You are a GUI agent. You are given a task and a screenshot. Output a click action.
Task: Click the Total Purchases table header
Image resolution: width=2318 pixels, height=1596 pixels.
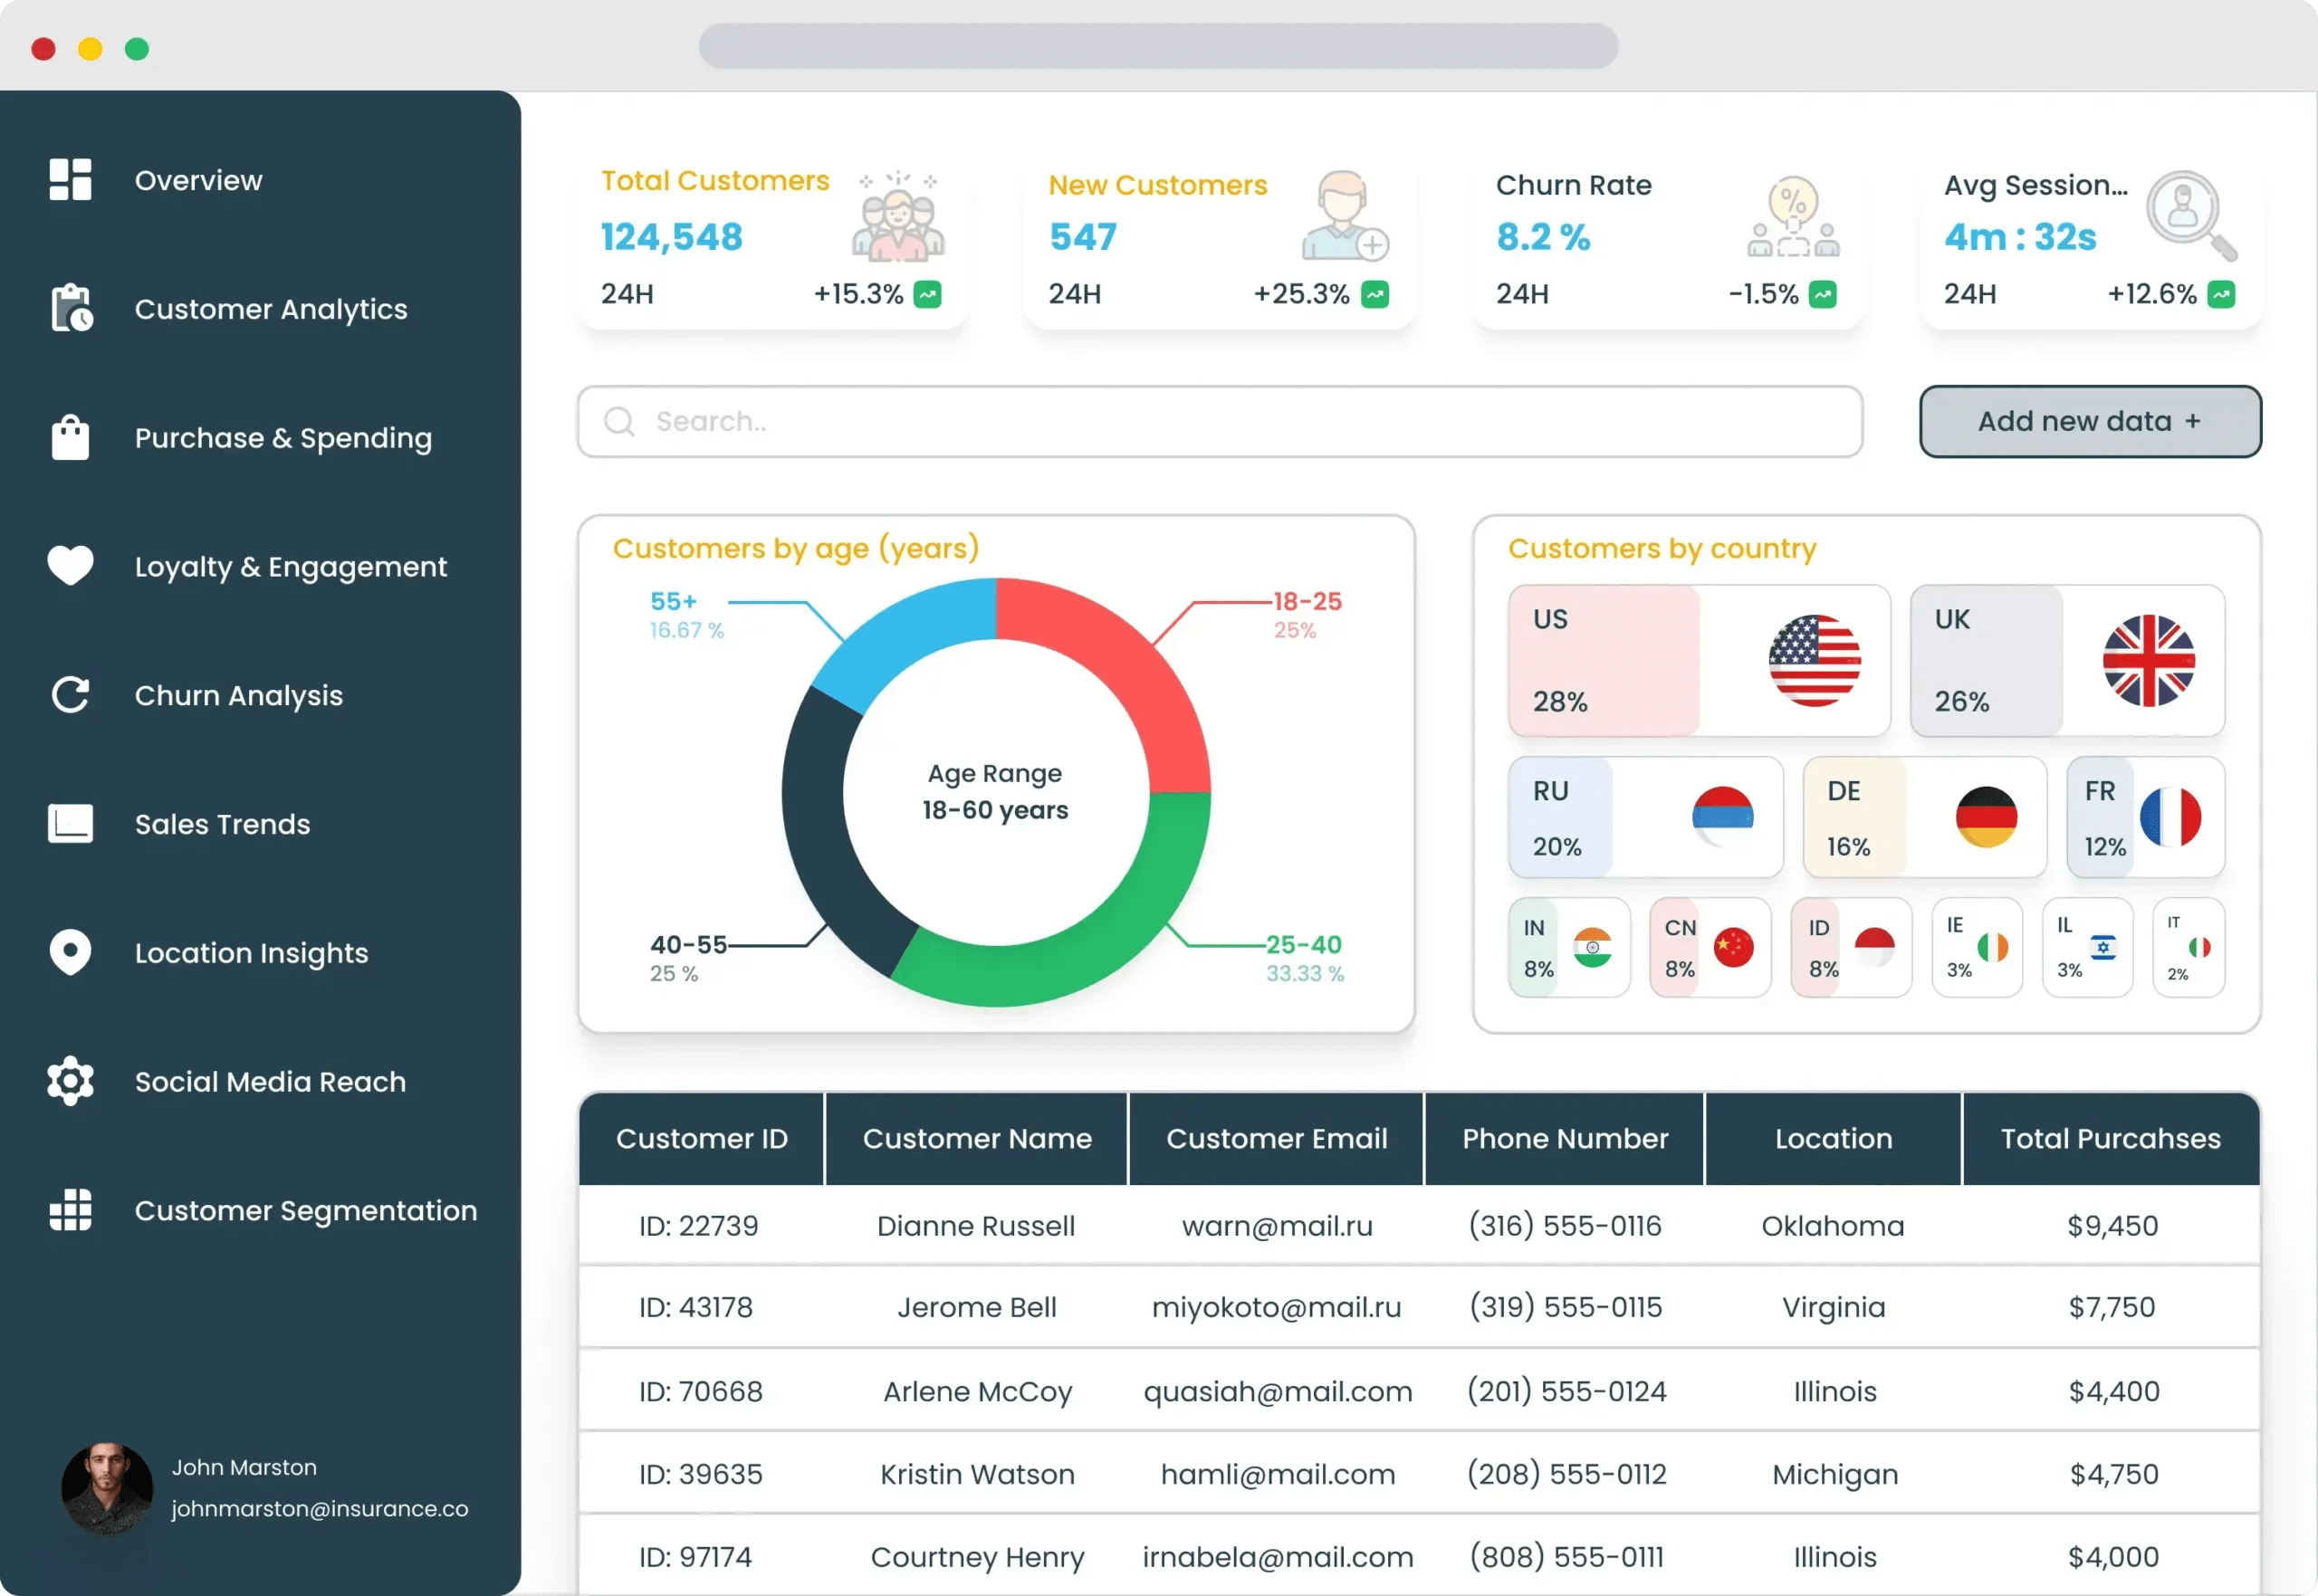pos(2110,1138)
